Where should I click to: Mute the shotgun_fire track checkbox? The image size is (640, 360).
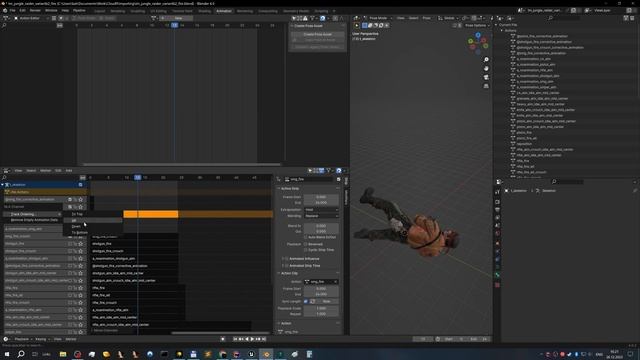(x=70, y=244)
